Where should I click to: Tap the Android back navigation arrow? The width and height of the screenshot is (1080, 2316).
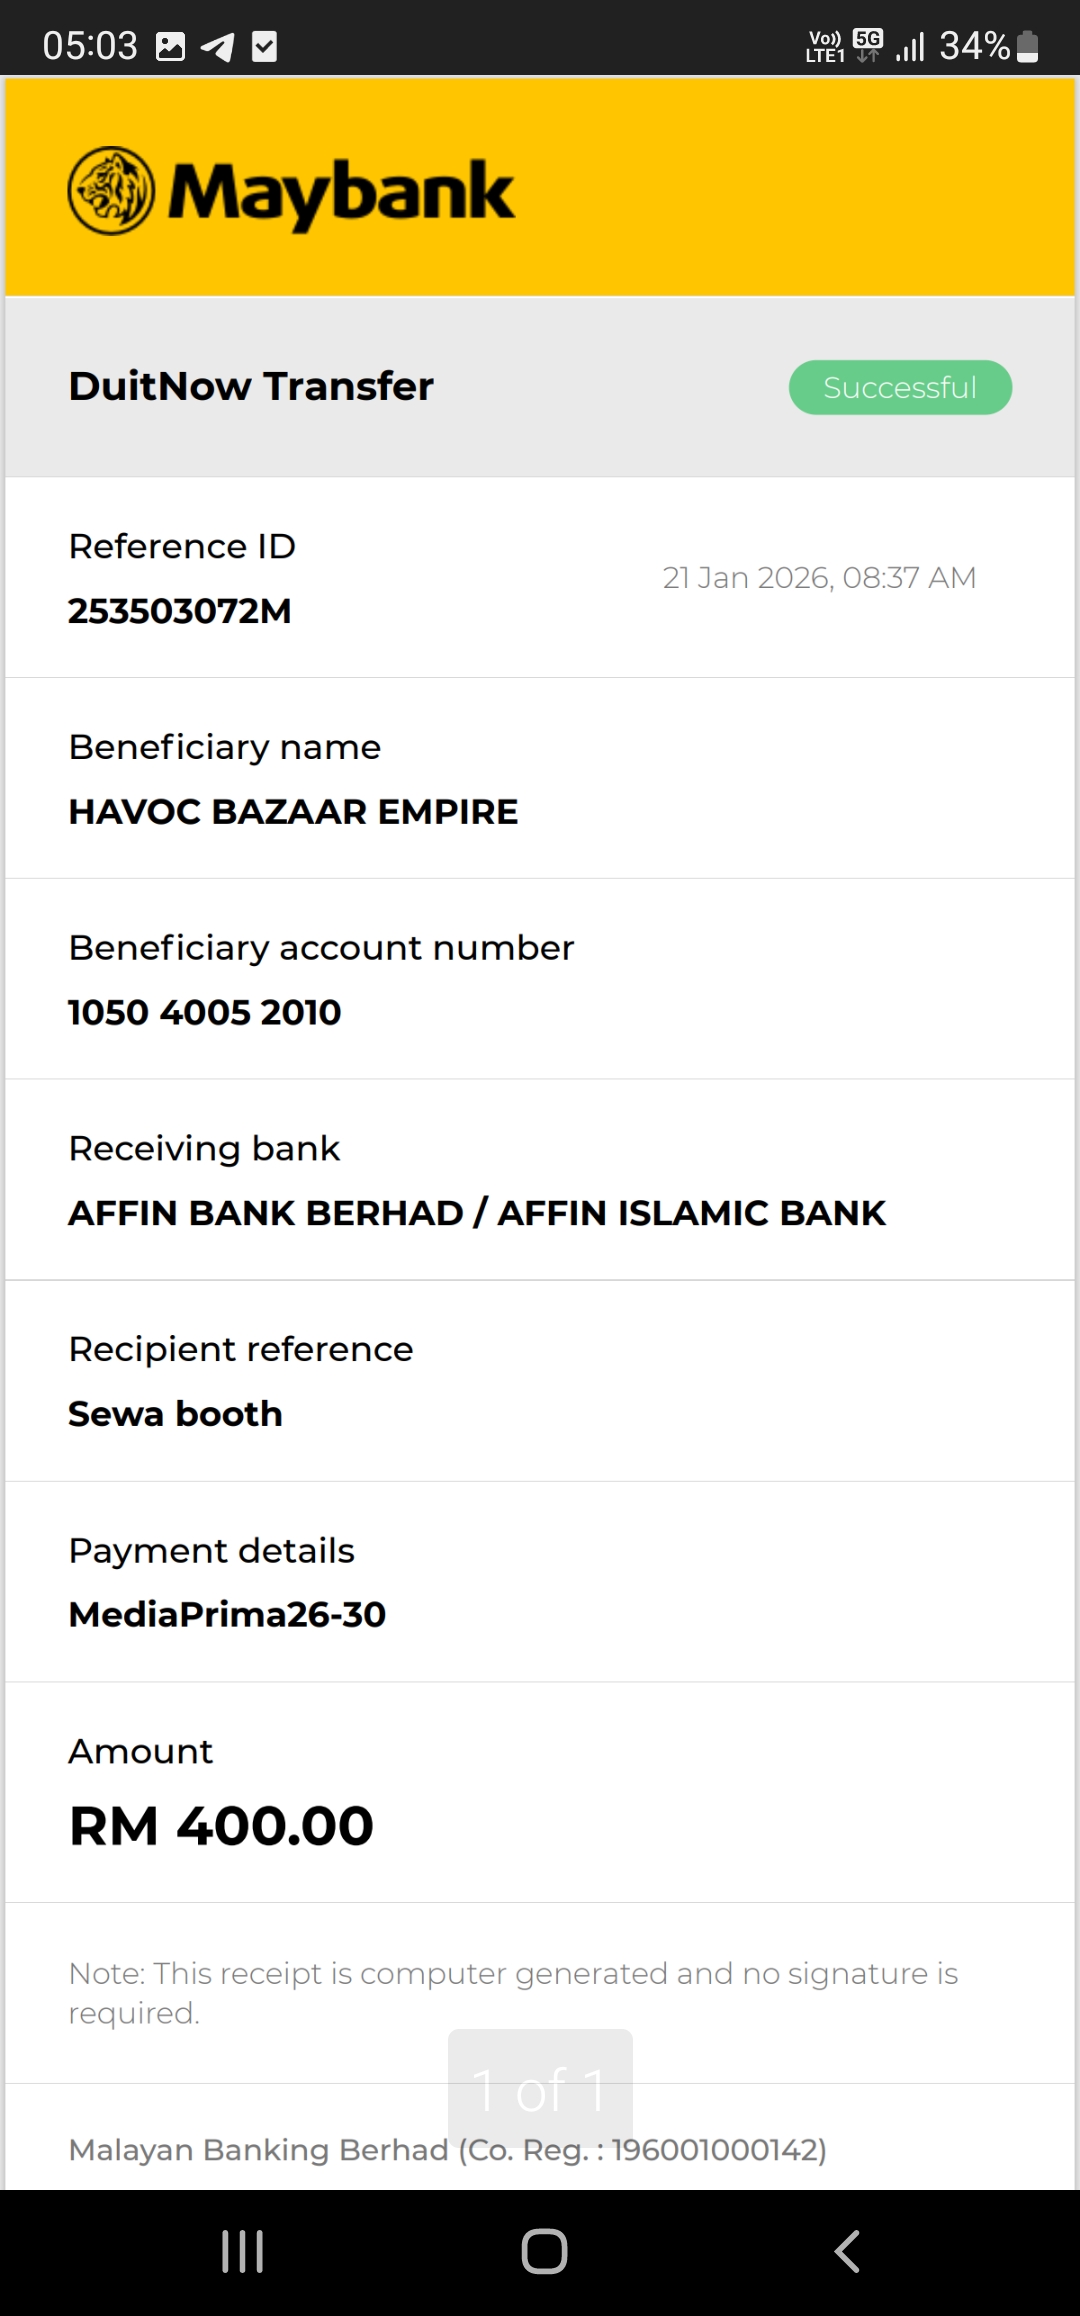point(846,2251)
